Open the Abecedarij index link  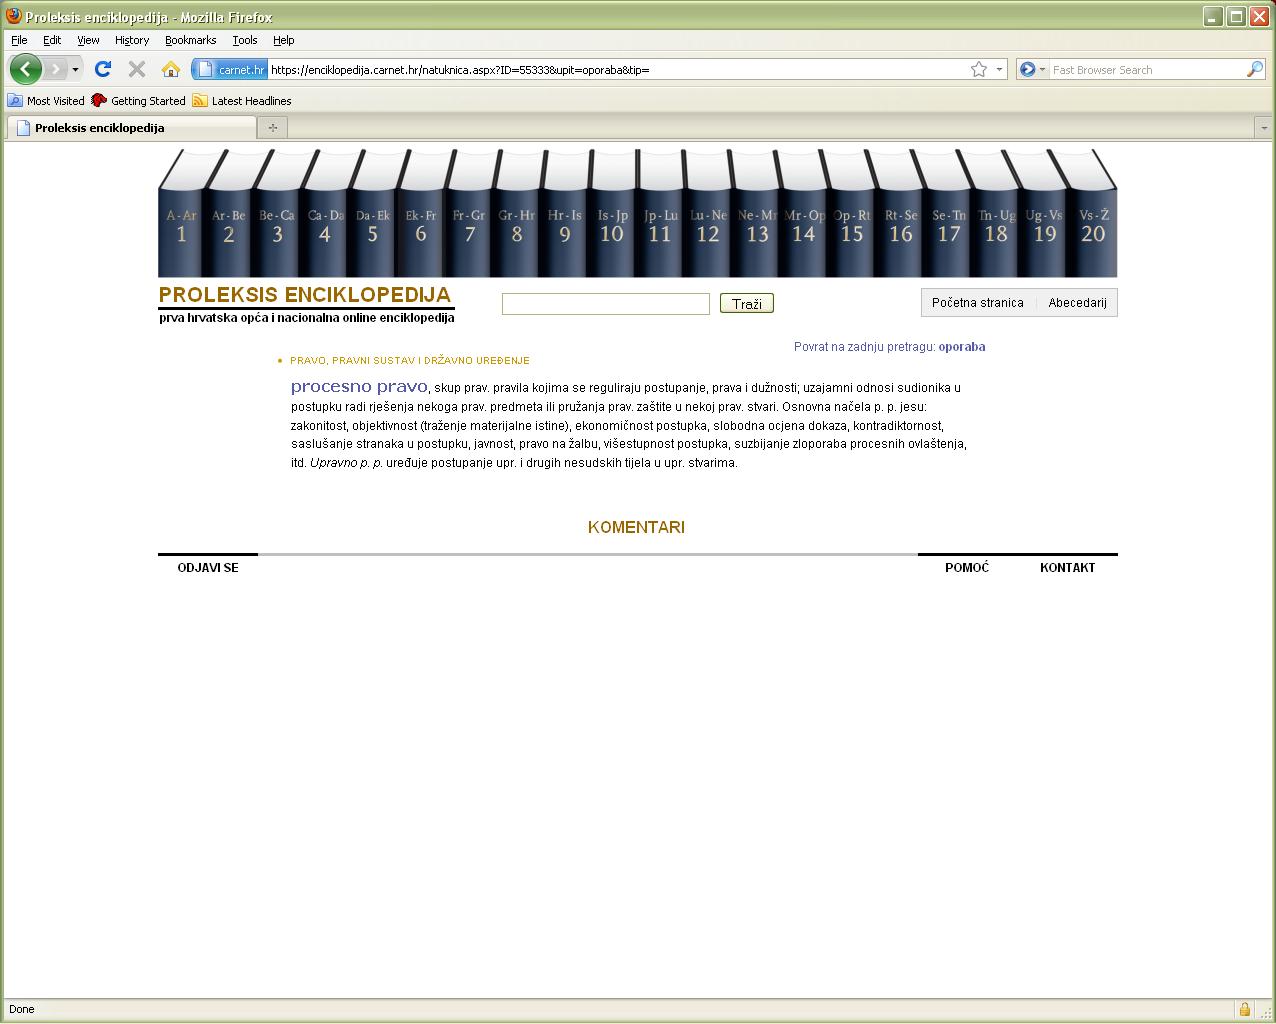click(x=1077, y=302)
